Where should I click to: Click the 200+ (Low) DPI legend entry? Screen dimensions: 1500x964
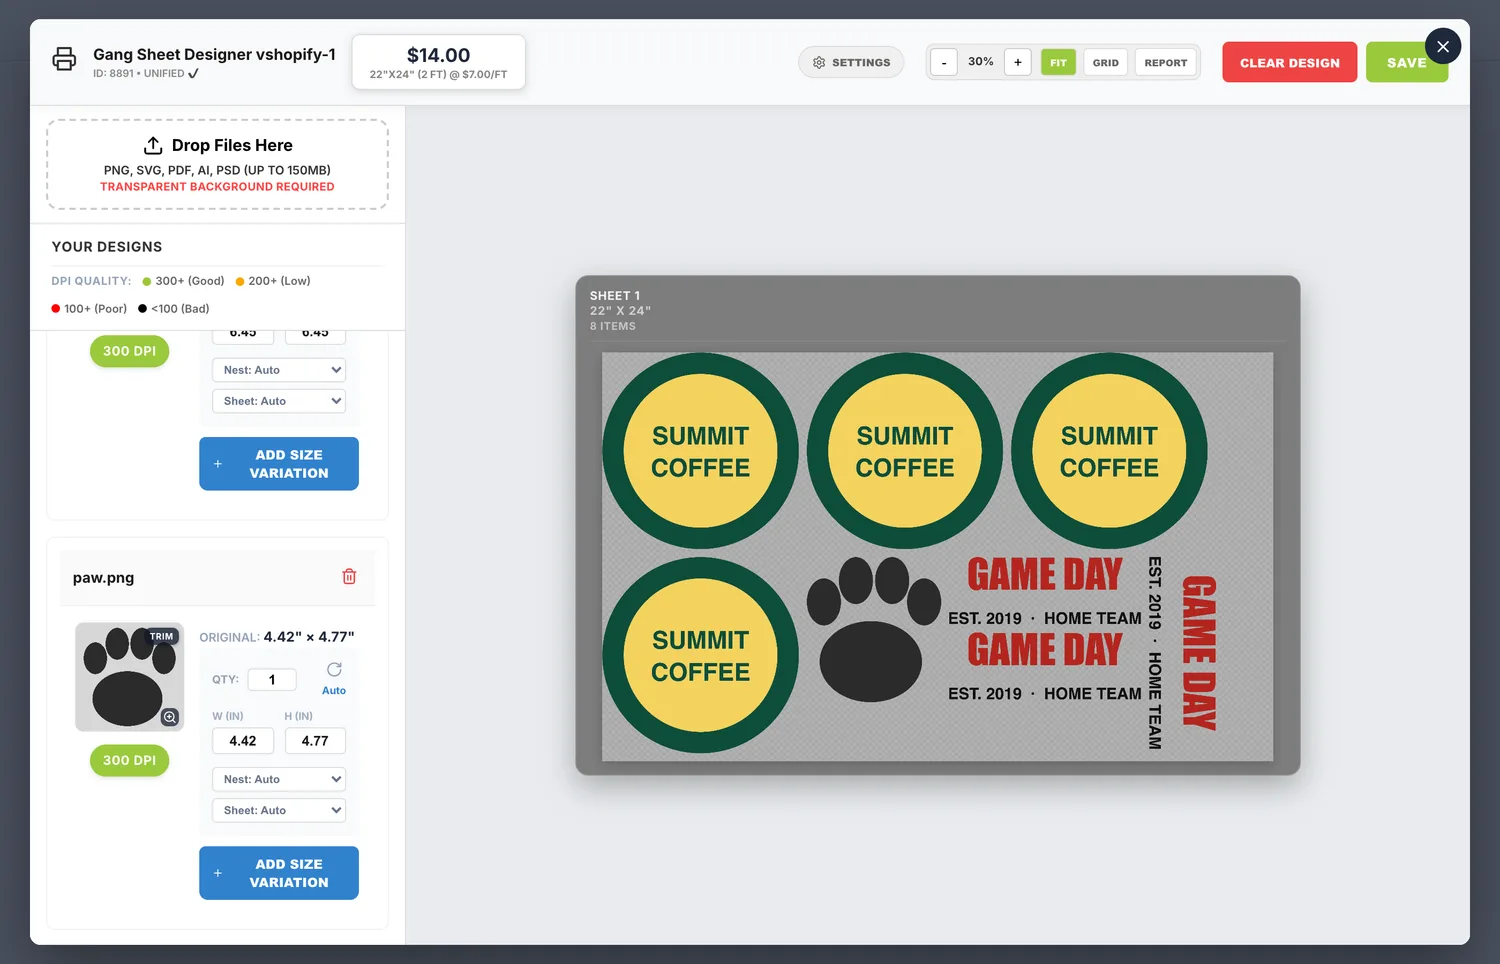point(273,281)
